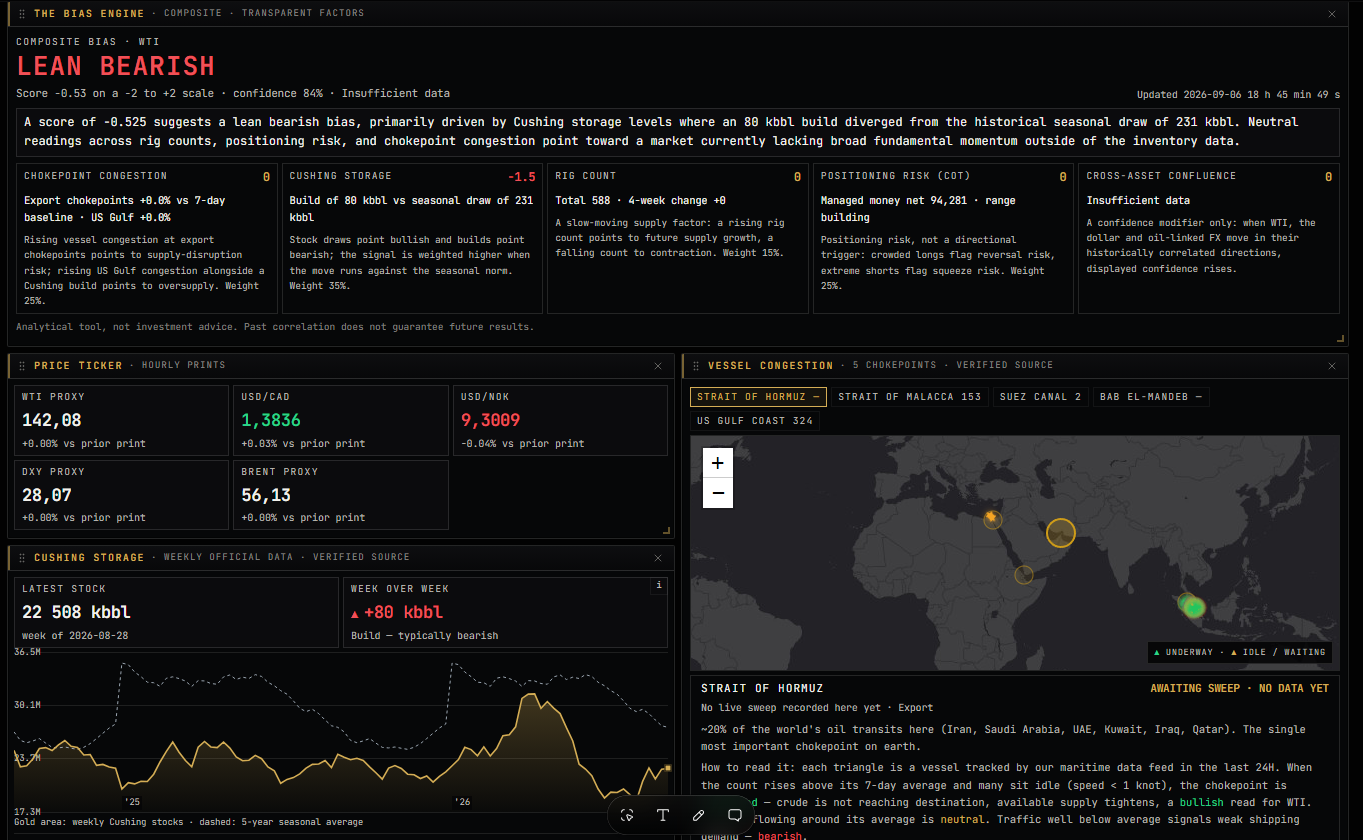Activate the element select tool in floating toolbar
The image size is (1363, 840).
pyautogui.click(x=627, y=815)
